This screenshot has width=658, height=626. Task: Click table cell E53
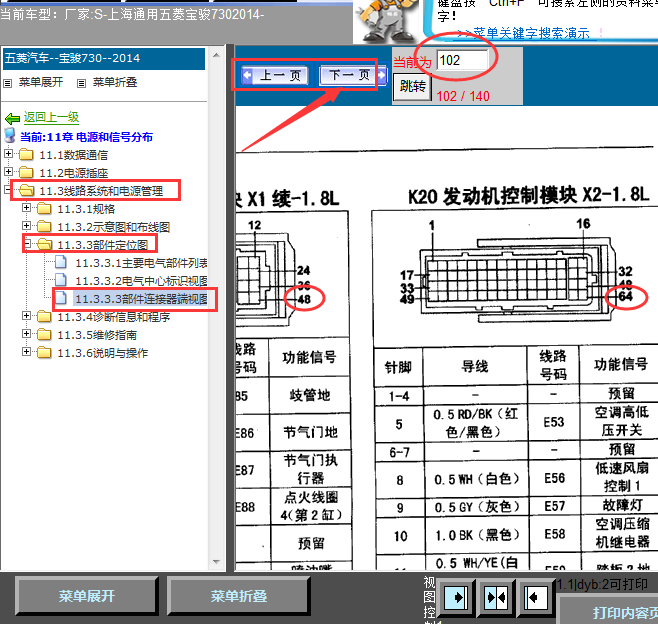coord(554,422)
